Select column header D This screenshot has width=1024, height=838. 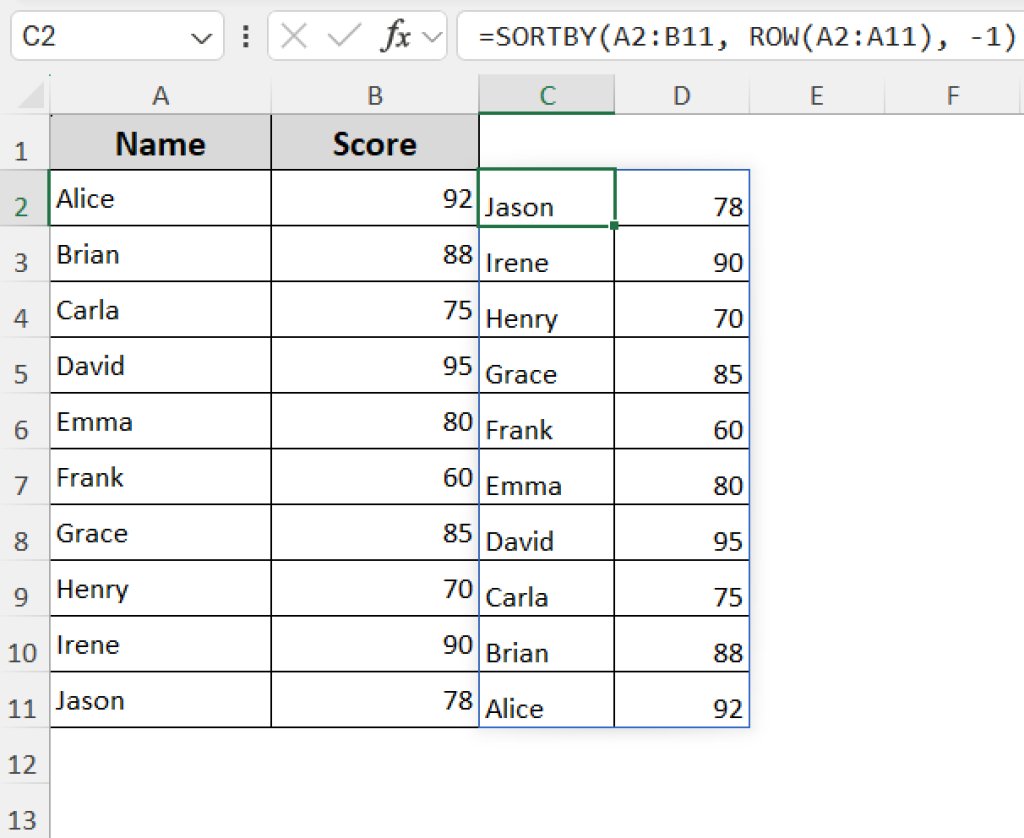[x=681, y=95]
